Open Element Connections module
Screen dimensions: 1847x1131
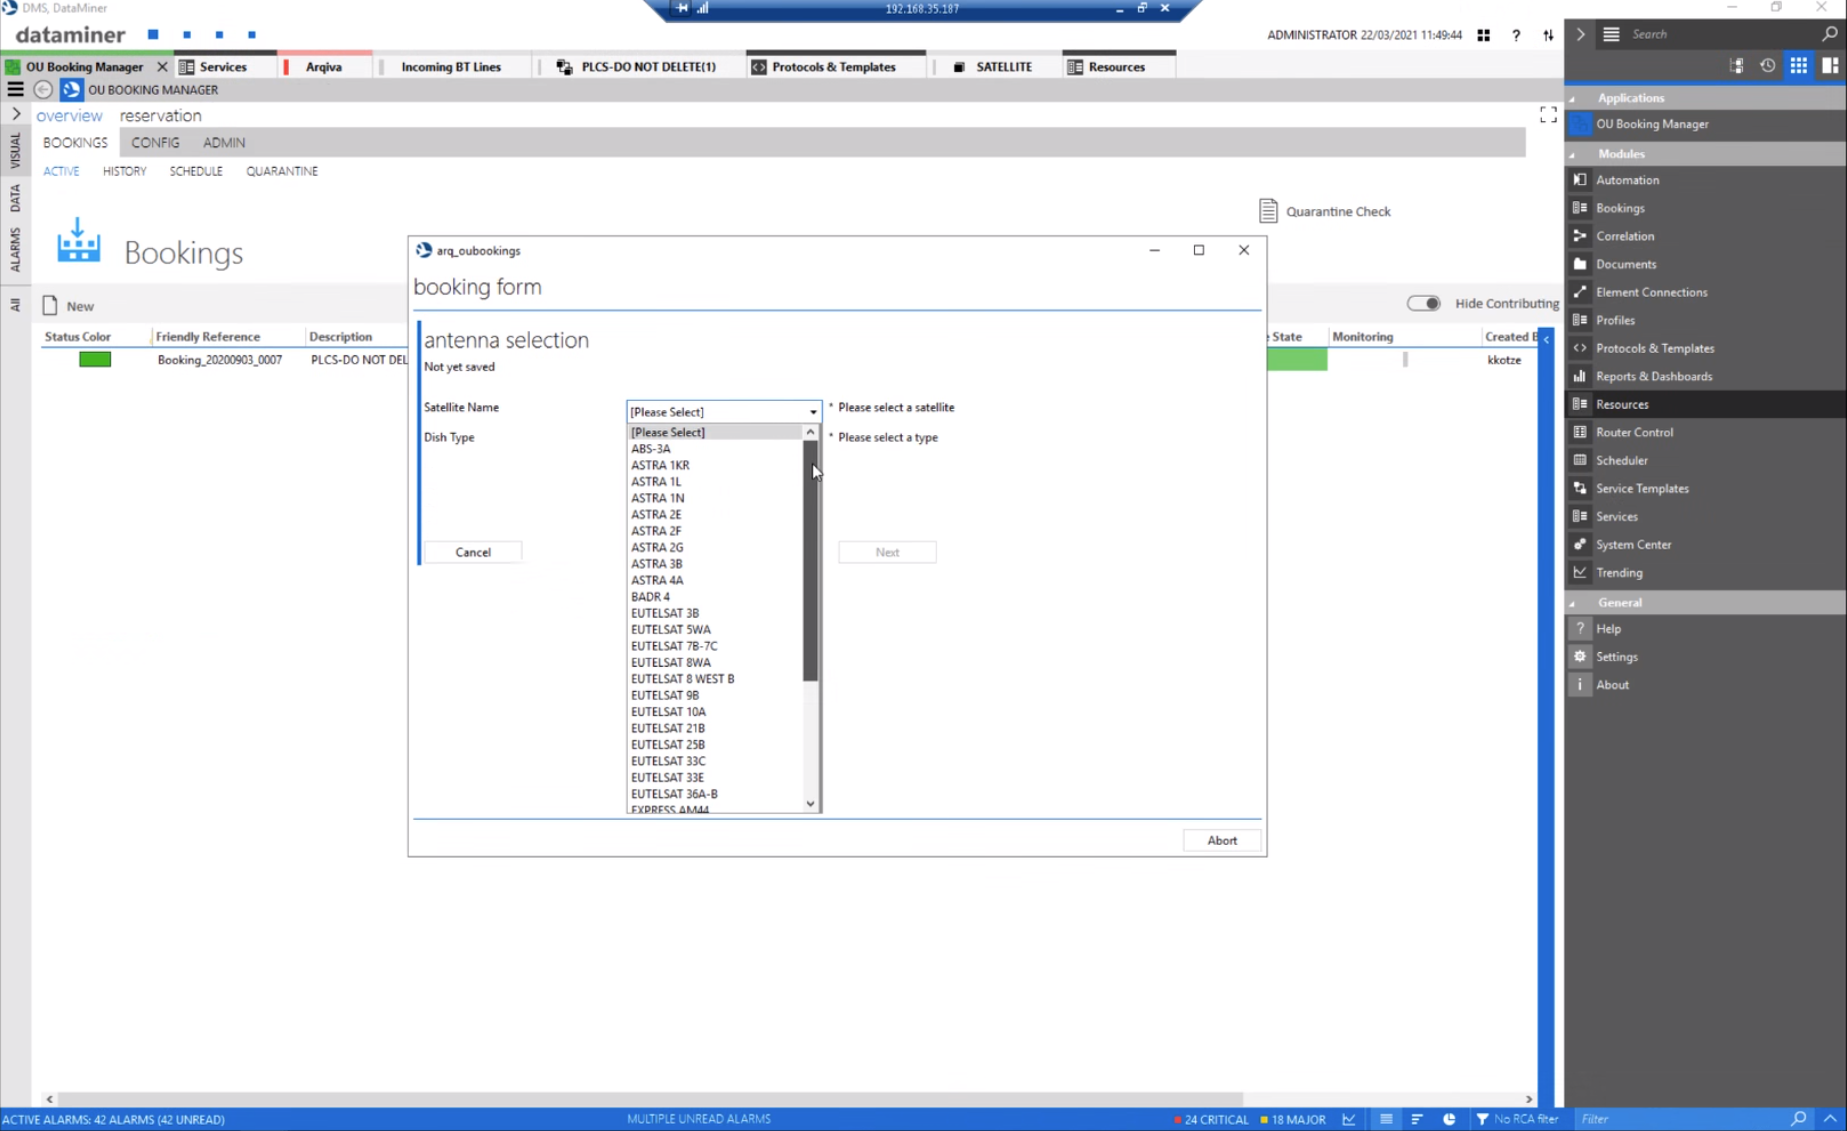tap(1651, 292)
